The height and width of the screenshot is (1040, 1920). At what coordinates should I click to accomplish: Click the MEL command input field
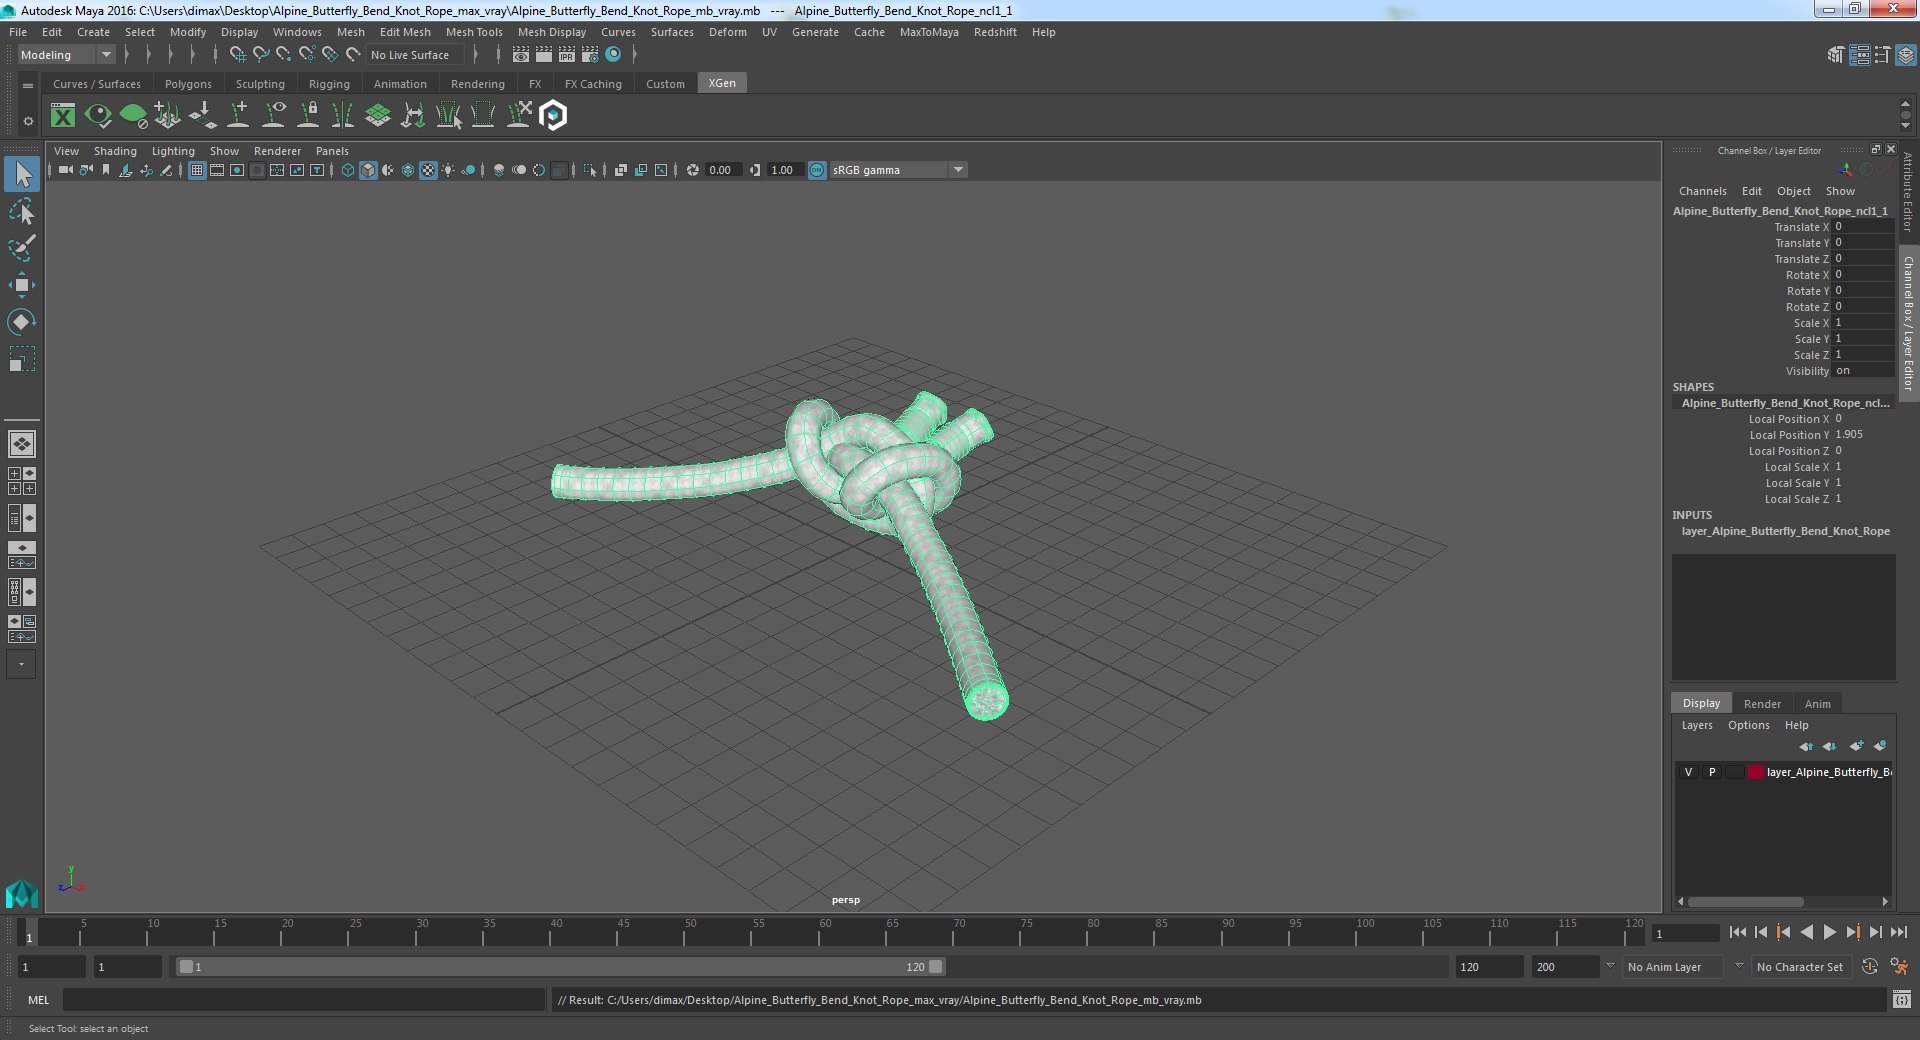click(x=304, y=999)
